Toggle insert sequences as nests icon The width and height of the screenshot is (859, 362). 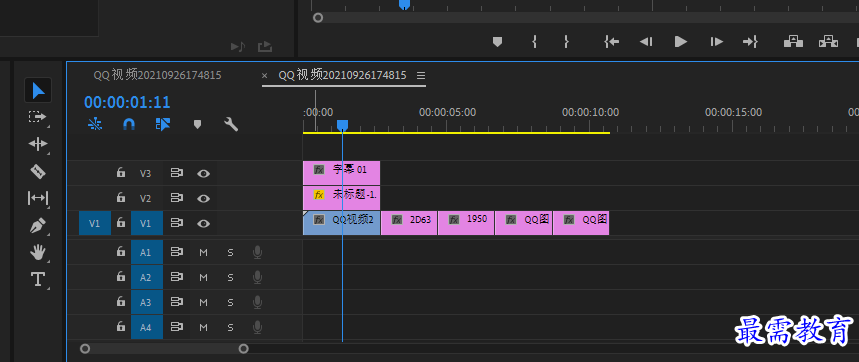click(x=95, y=125)
